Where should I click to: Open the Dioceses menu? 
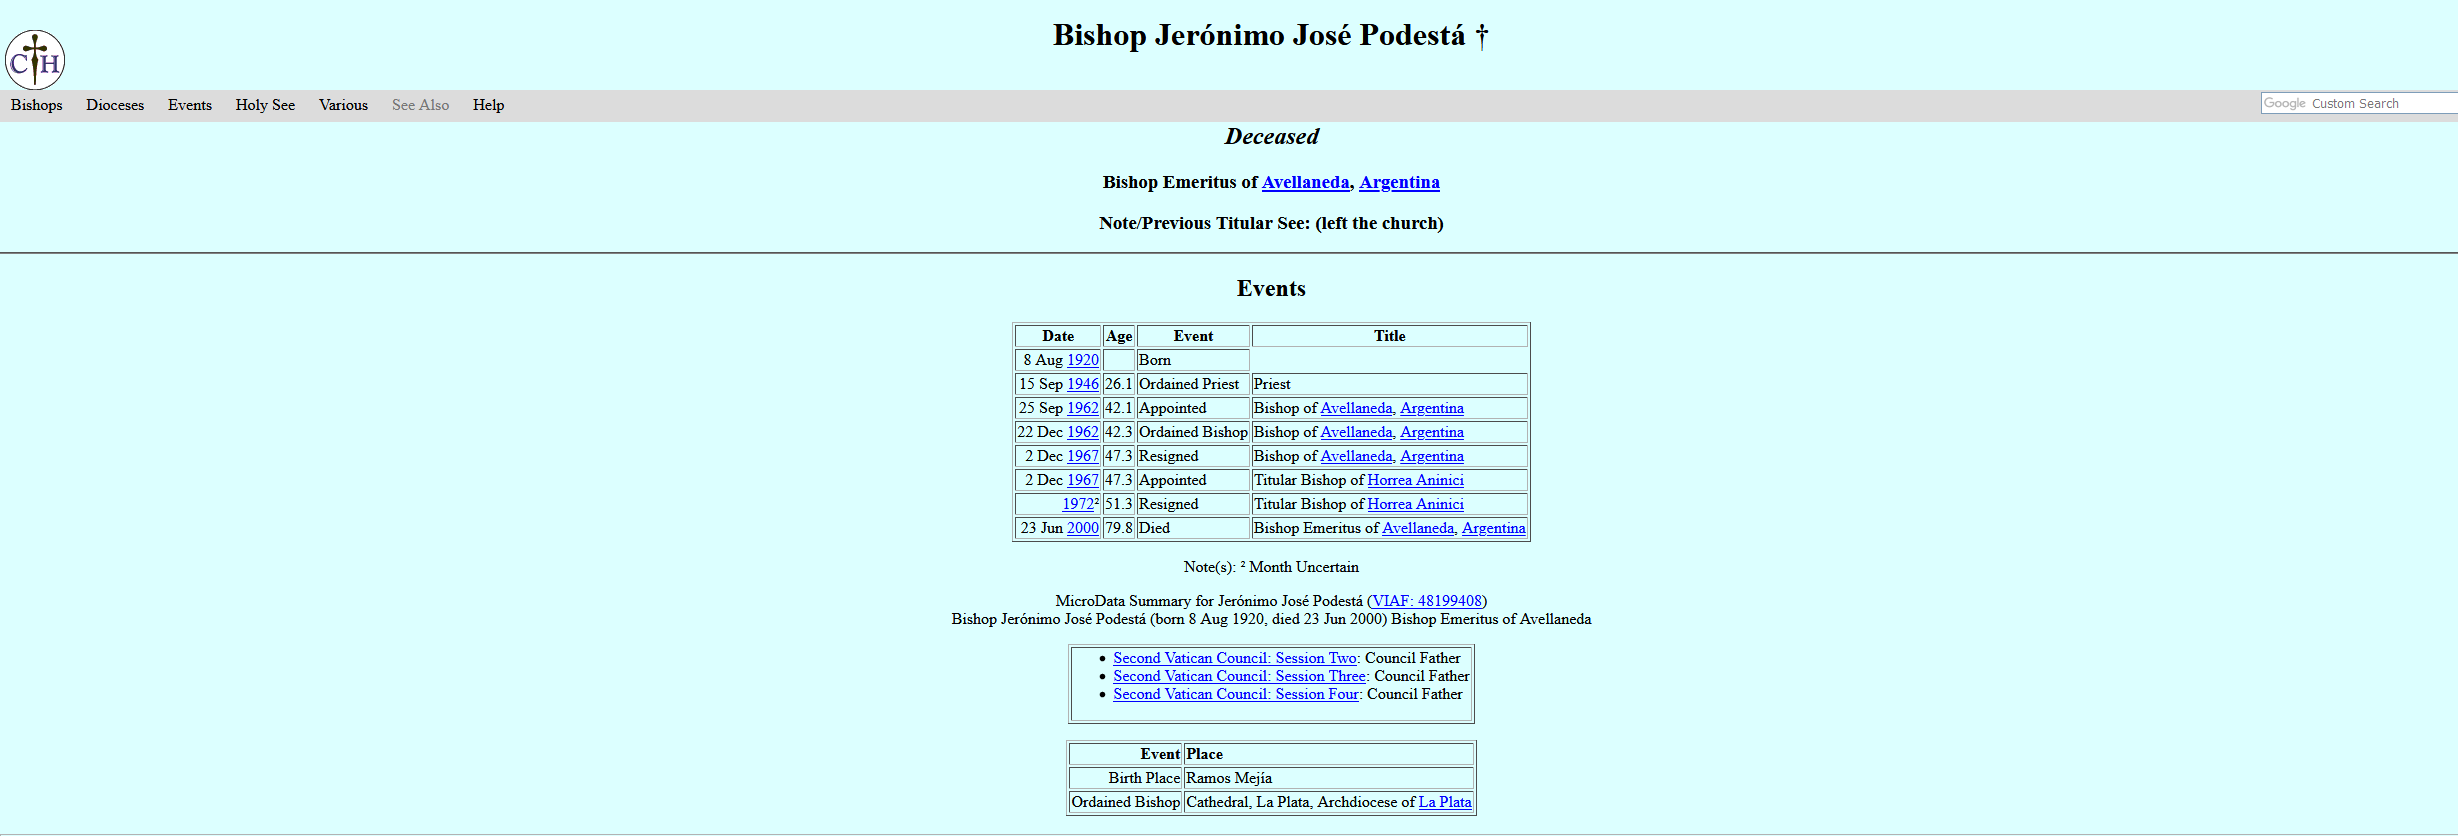tap(115, 105)
